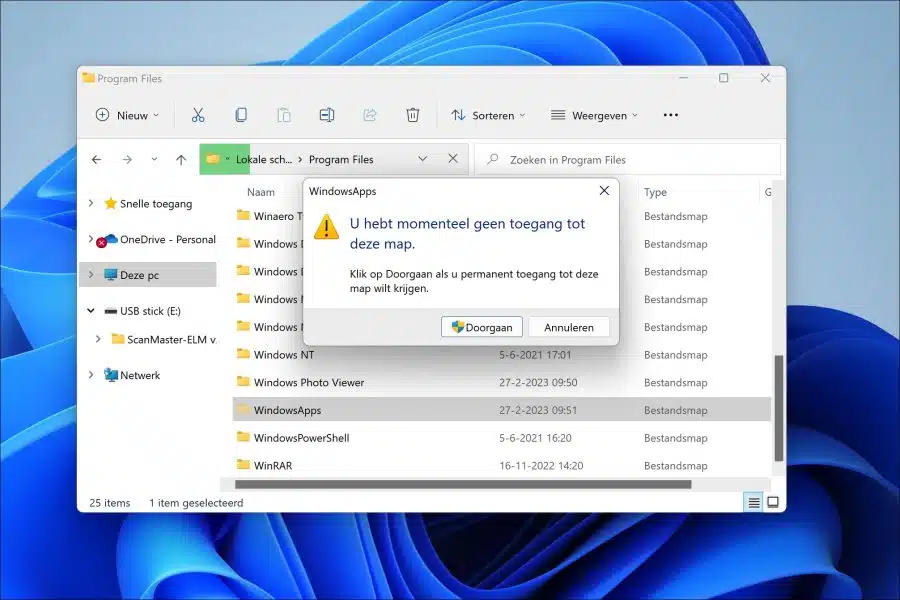The height and width of the screenshot is (600, 900).
Task: Go back with the left arrow
Action: click(x=96, y=160)
